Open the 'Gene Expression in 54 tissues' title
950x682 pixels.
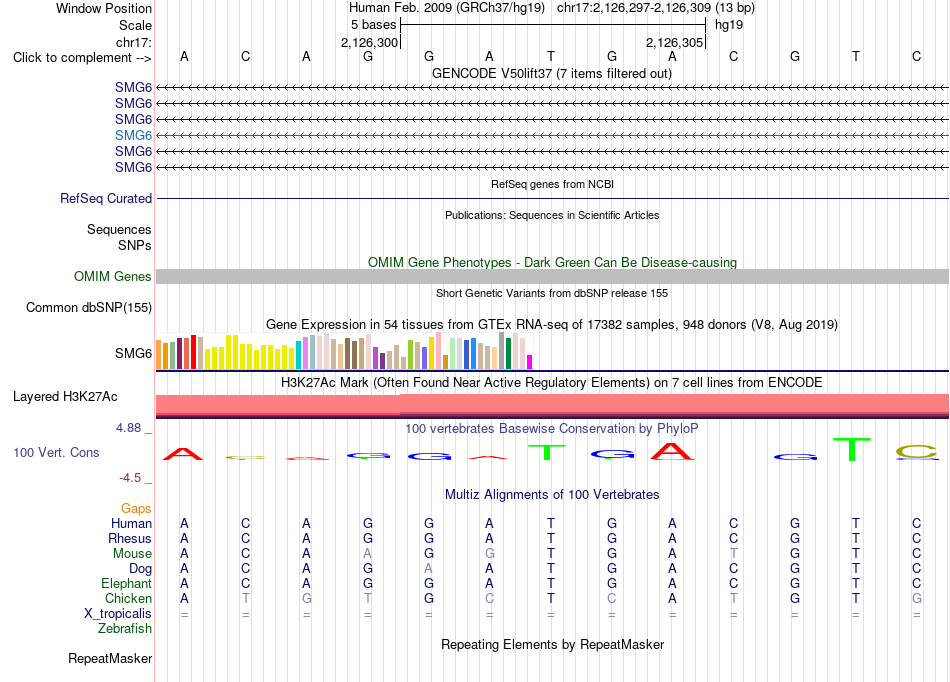point(552,324)
